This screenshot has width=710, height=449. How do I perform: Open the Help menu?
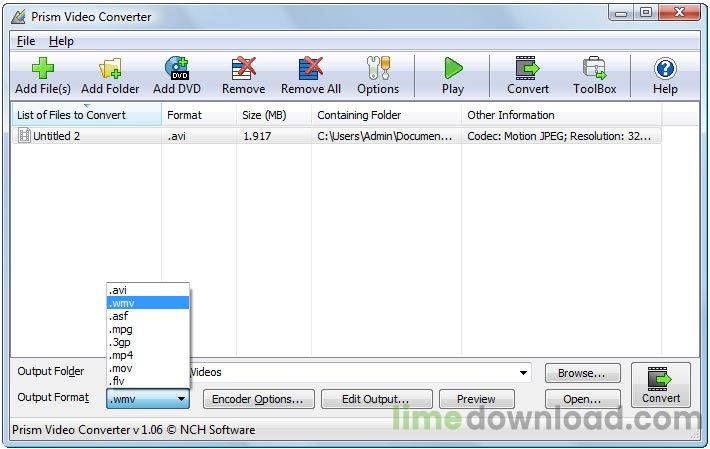coord(61,41)
